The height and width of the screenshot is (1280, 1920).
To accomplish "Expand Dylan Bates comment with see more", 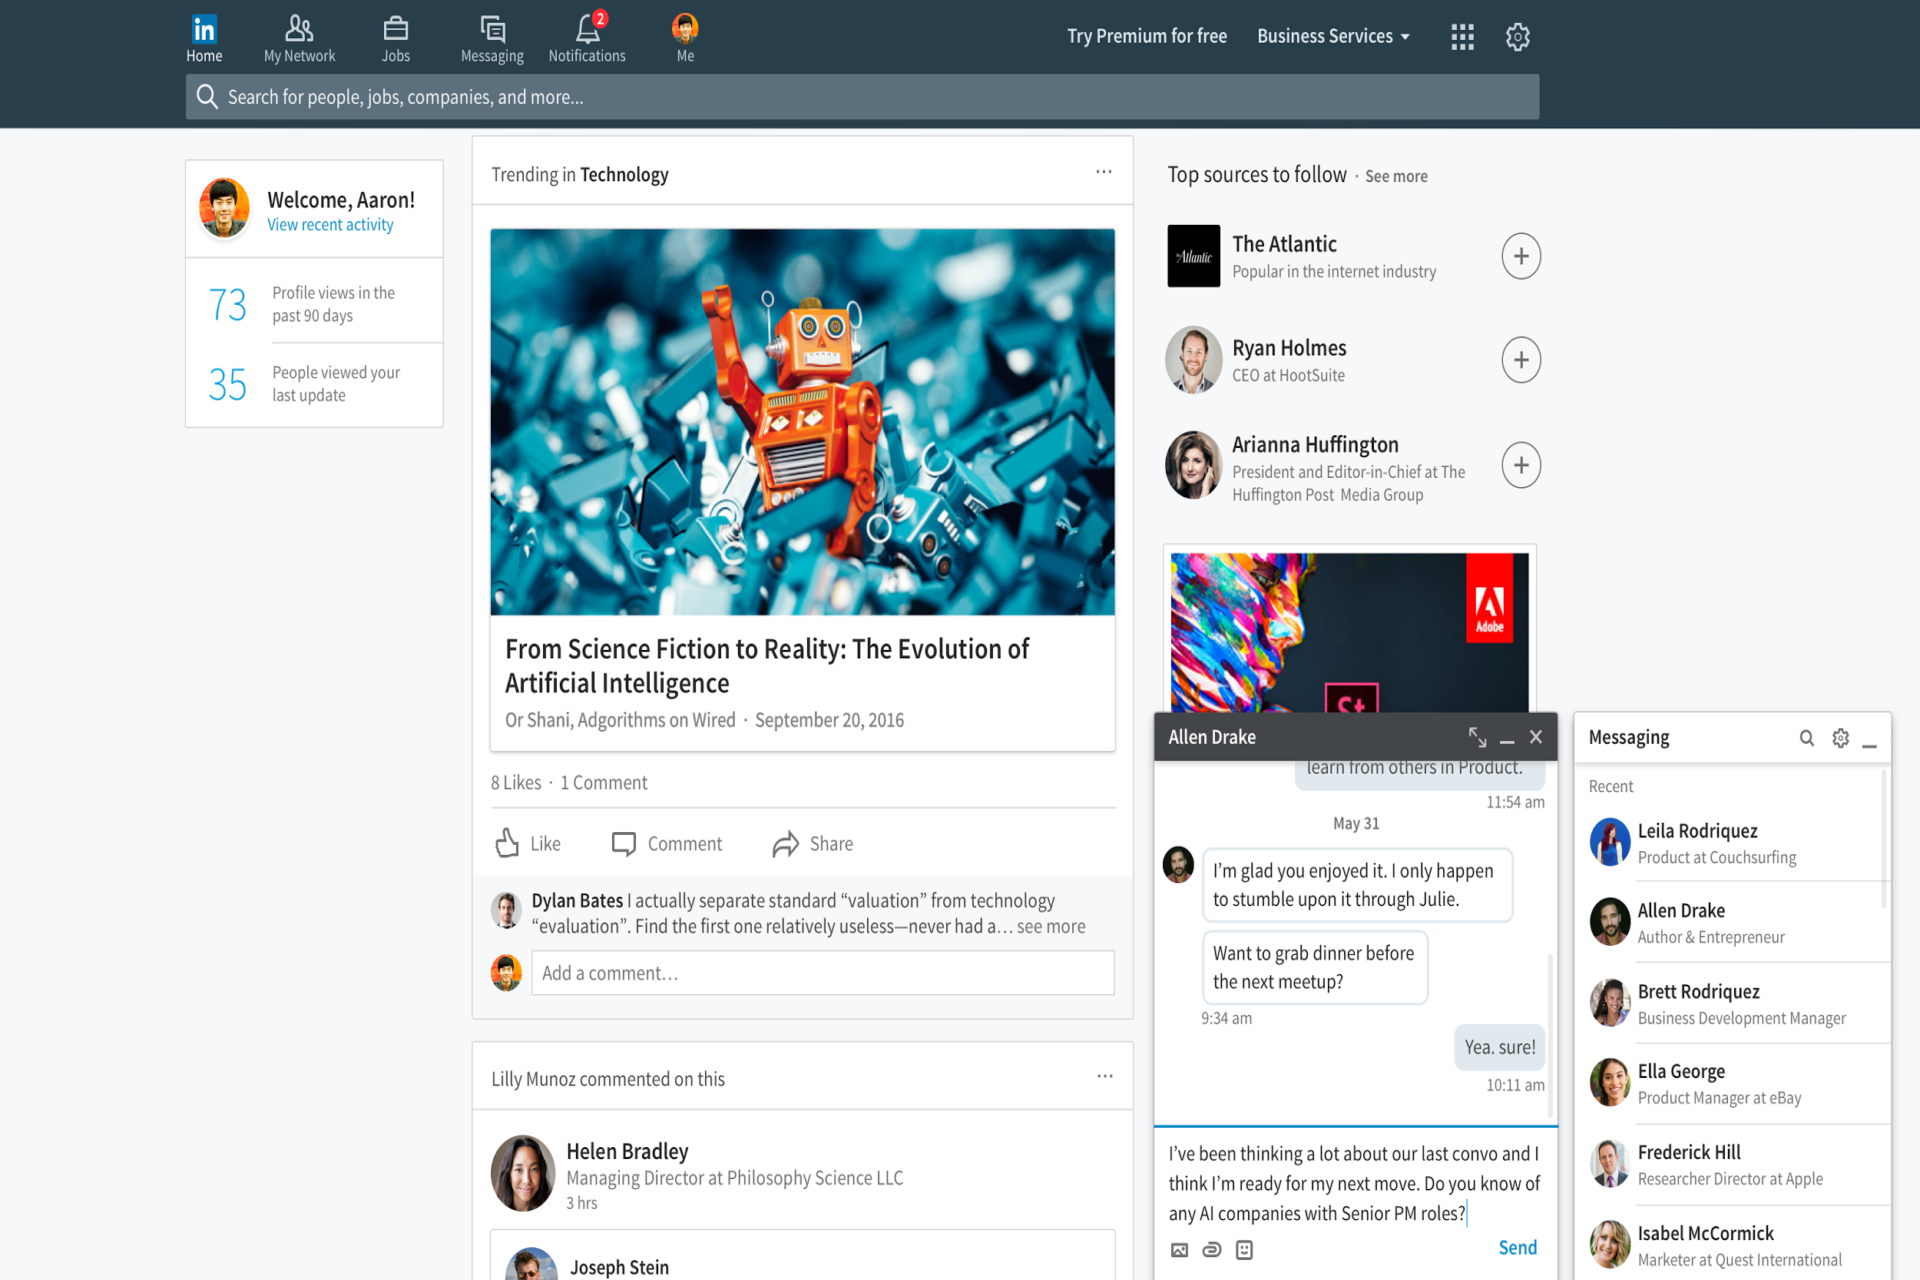I will 1051,927.
